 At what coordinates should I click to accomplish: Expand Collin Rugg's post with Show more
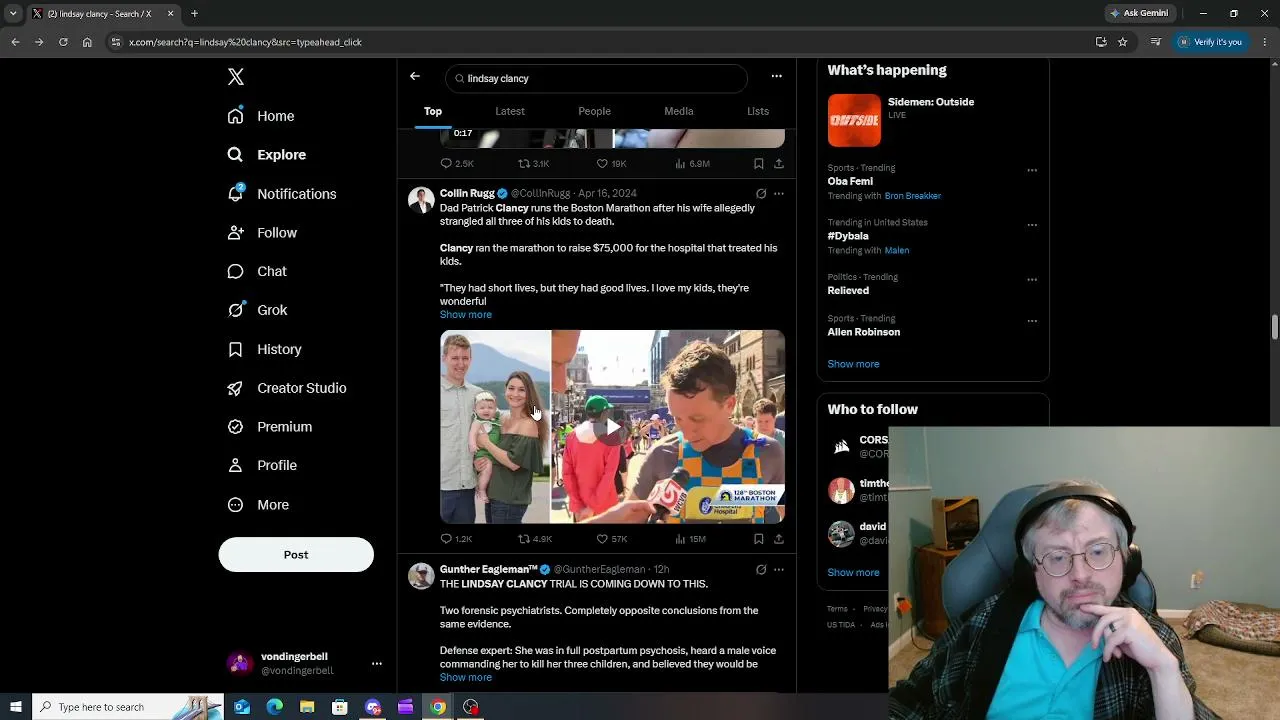click(x=466, y=315)
